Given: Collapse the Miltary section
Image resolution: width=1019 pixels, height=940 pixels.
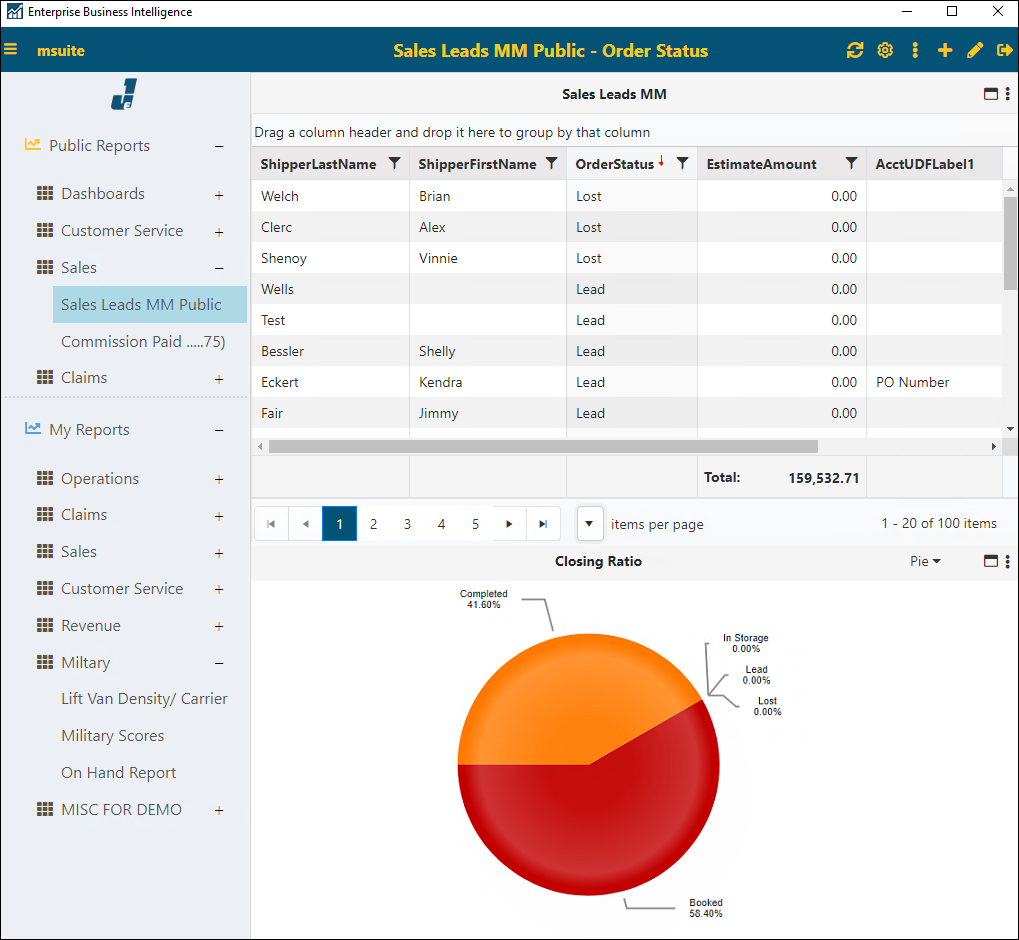Looking at the screenshot, I should [x=218, y=662].
